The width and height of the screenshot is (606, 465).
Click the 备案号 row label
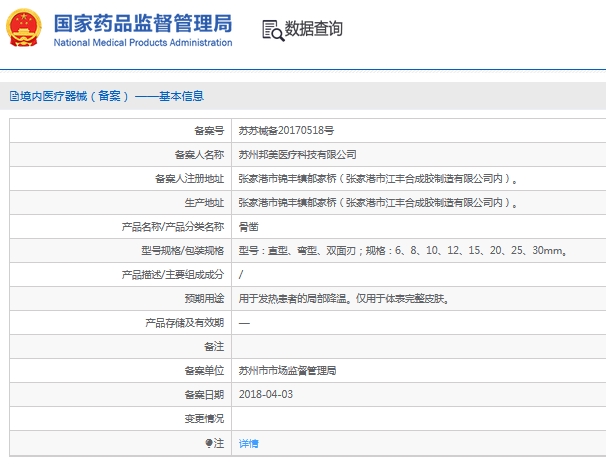click(x=209, y=131)
